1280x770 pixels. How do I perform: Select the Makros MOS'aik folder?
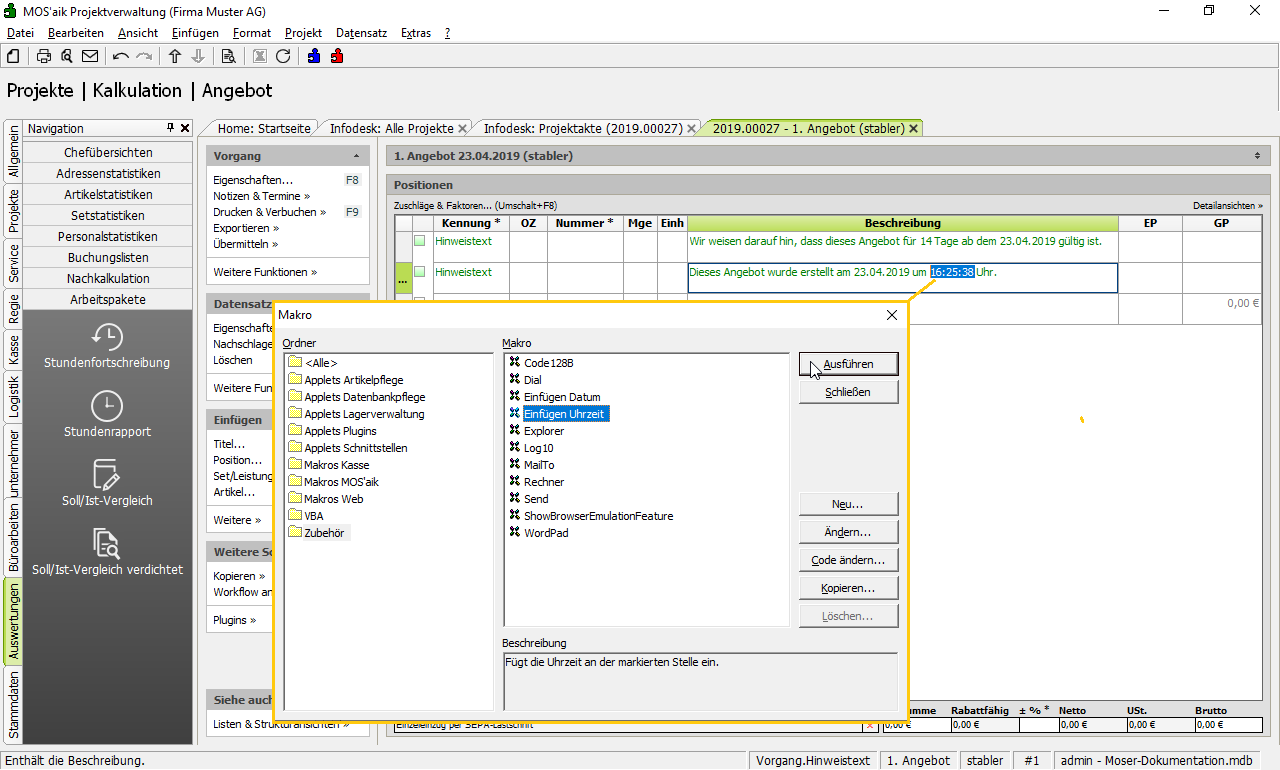[x=341, y=482]
